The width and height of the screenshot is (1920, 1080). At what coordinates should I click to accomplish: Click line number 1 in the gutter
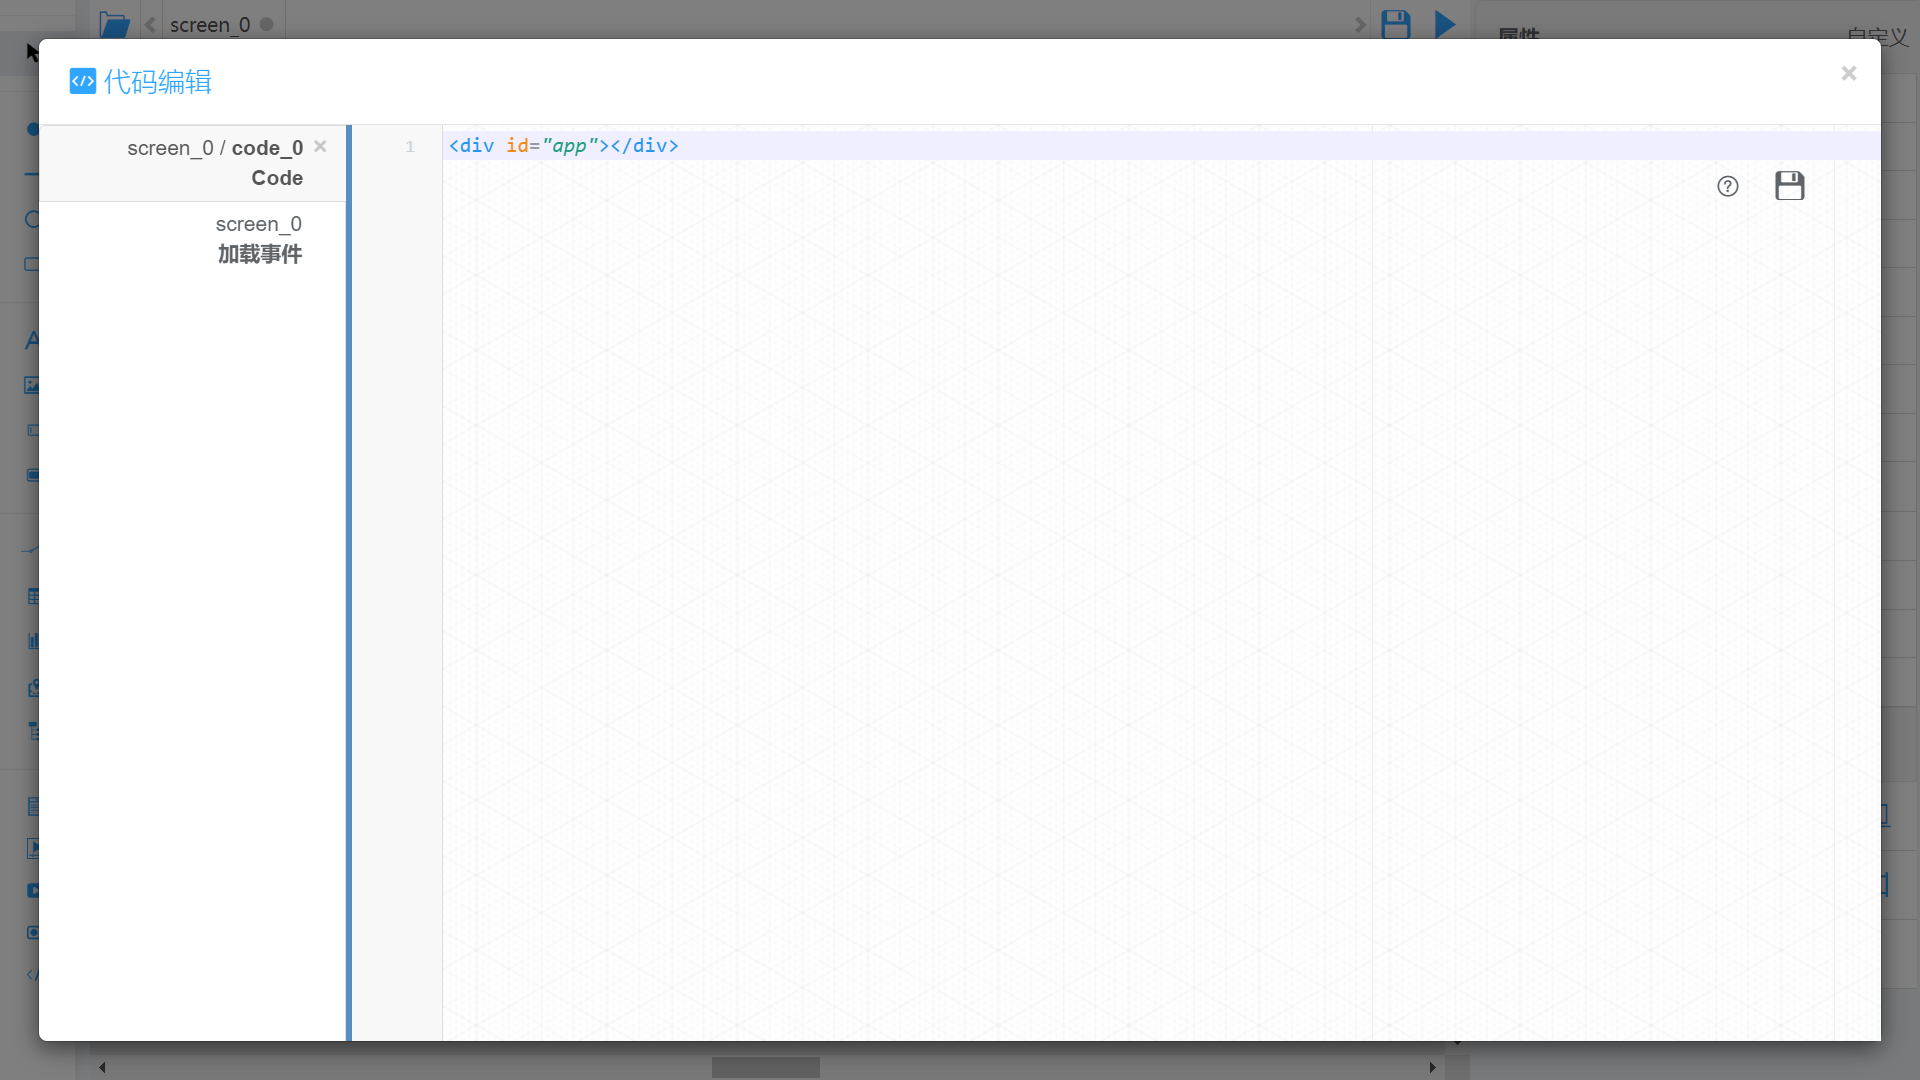[x=410, y=147]
